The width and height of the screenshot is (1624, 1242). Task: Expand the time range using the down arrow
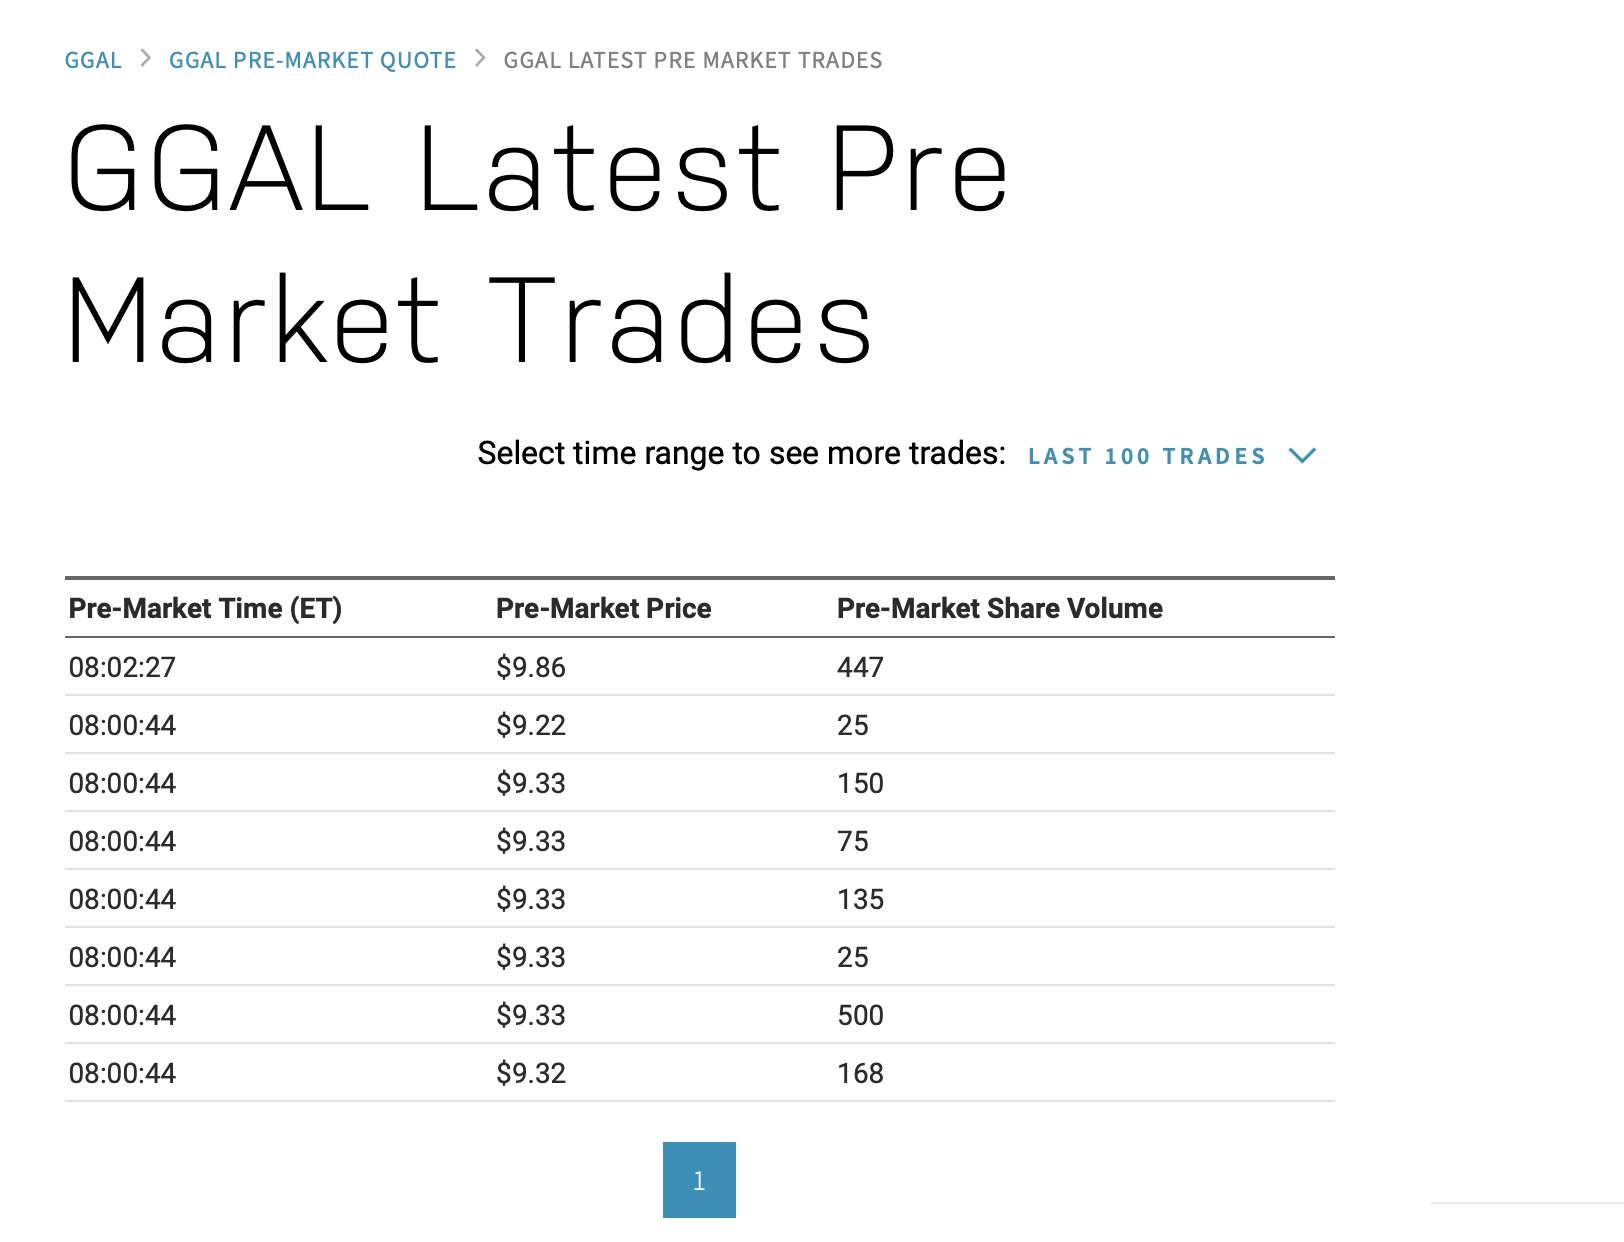1302,456
